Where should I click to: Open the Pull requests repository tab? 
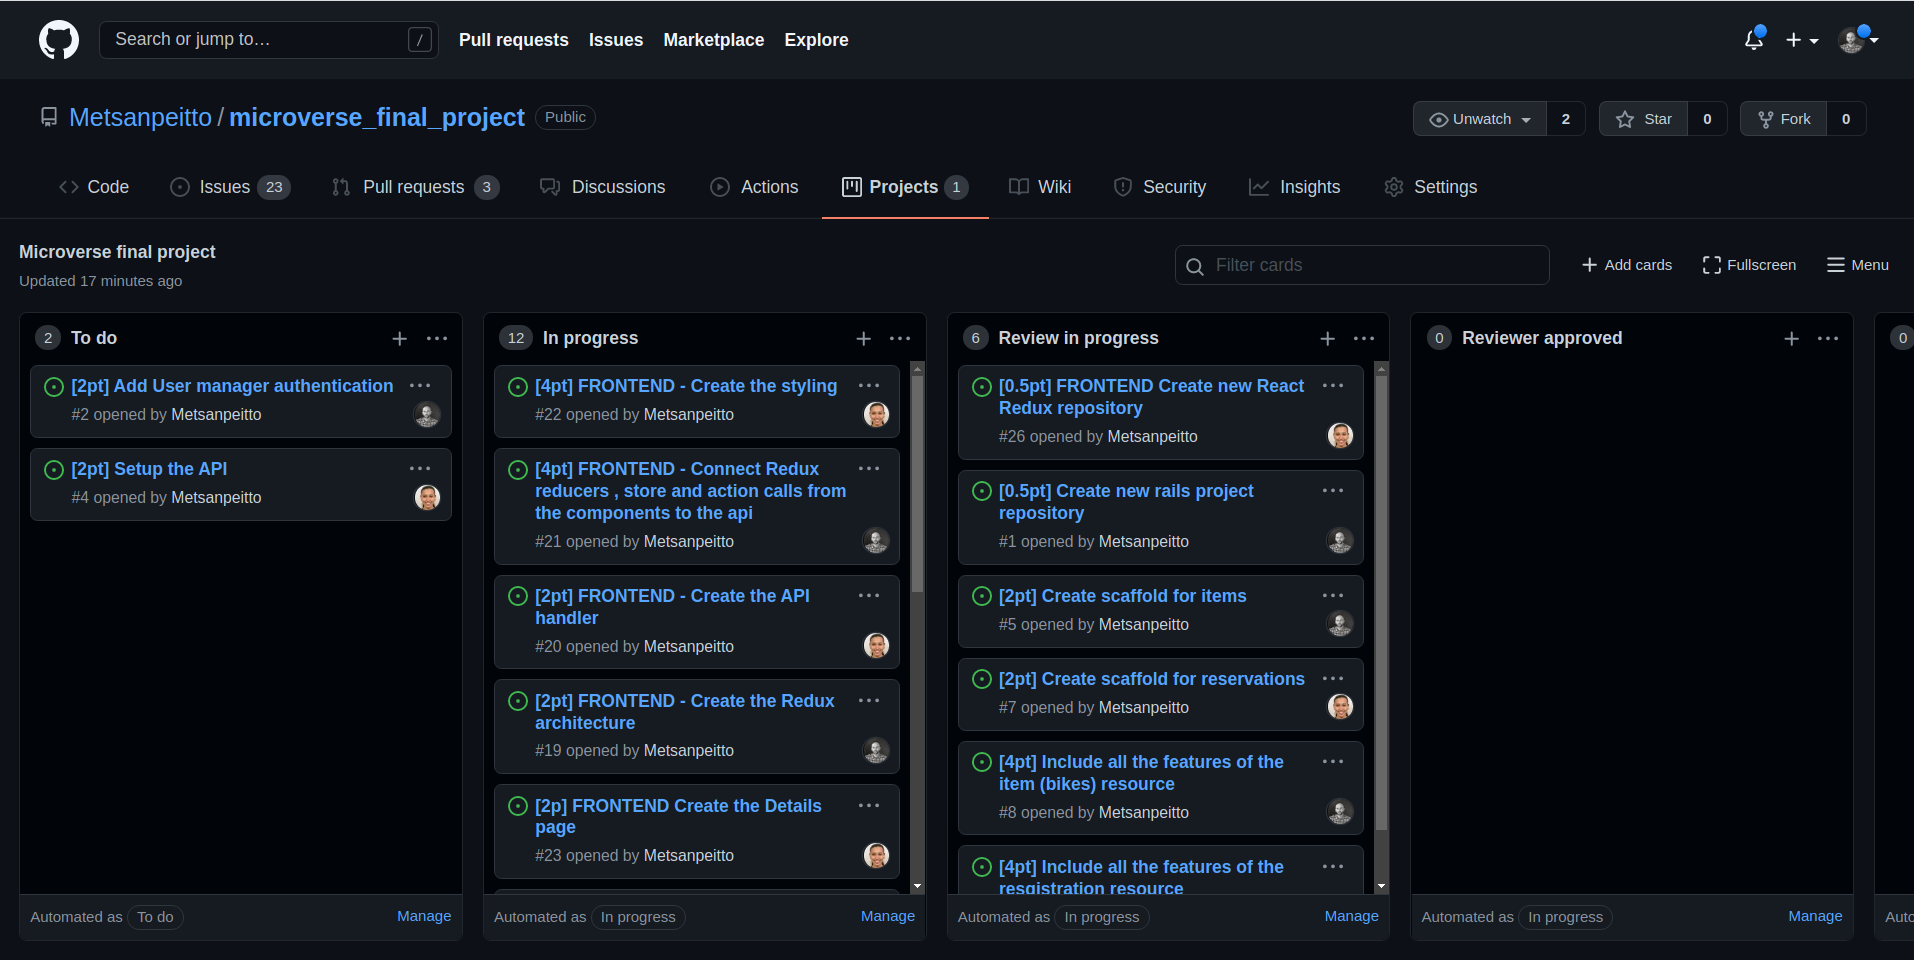tap(415, 187)
